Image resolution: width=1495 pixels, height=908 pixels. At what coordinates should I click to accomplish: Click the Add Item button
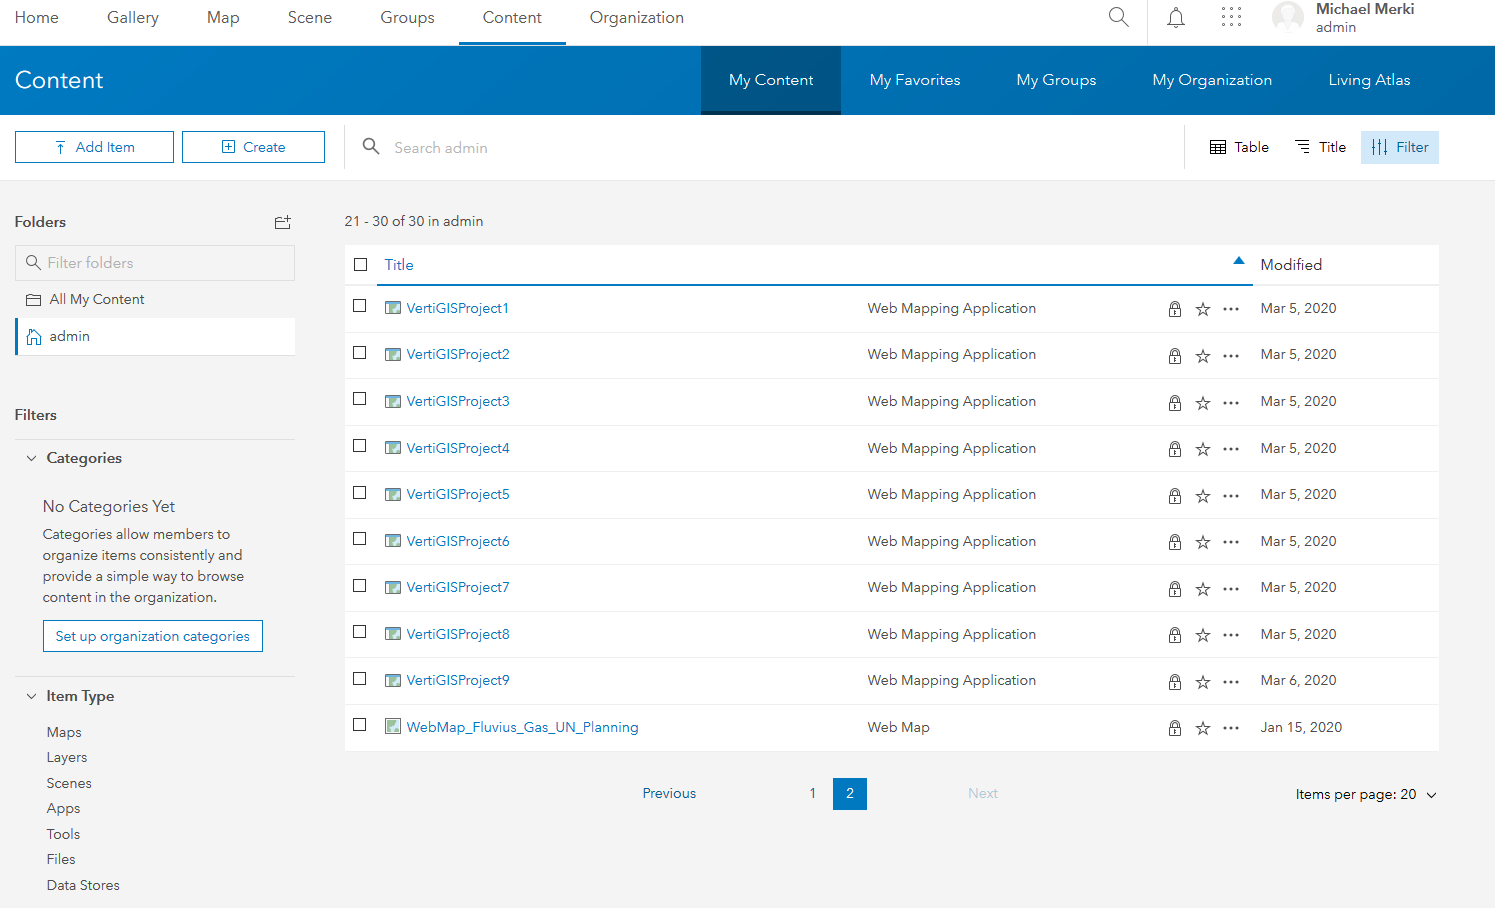point(94,147)
